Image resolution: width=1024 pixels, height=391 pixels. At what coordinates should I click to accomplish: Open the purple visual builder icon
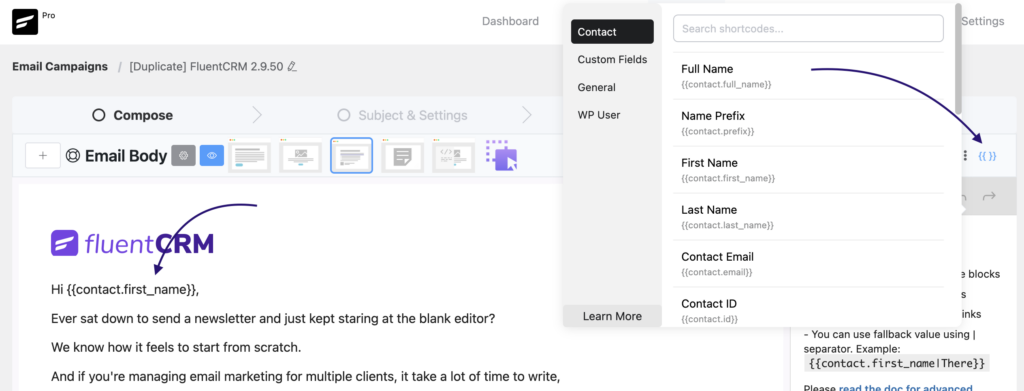point(502,155)
